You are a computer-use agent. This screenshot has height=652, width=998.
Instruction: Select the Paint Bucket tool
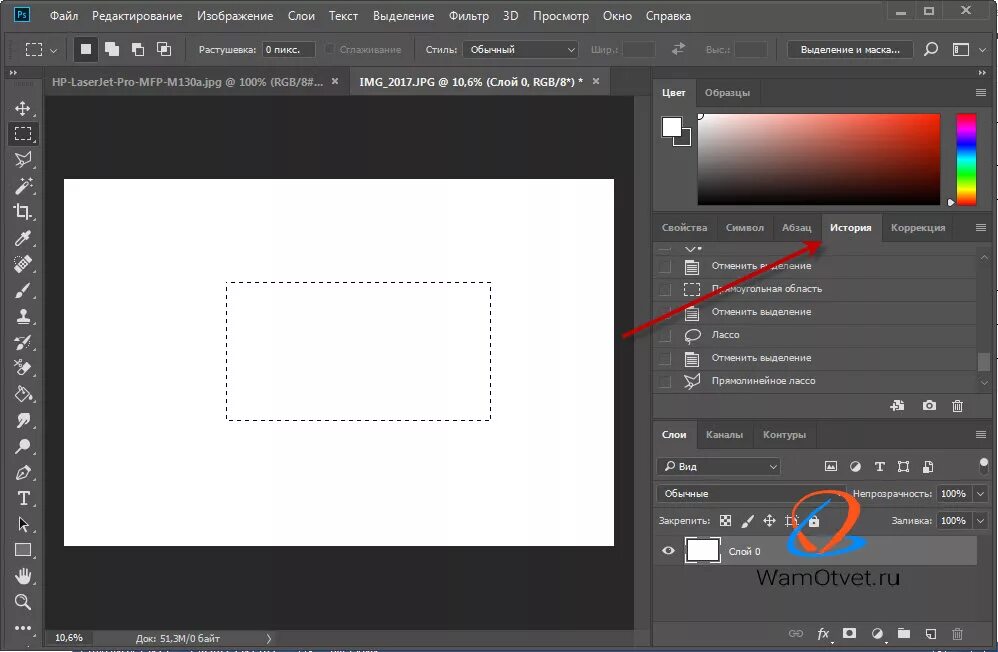(23, 394)
